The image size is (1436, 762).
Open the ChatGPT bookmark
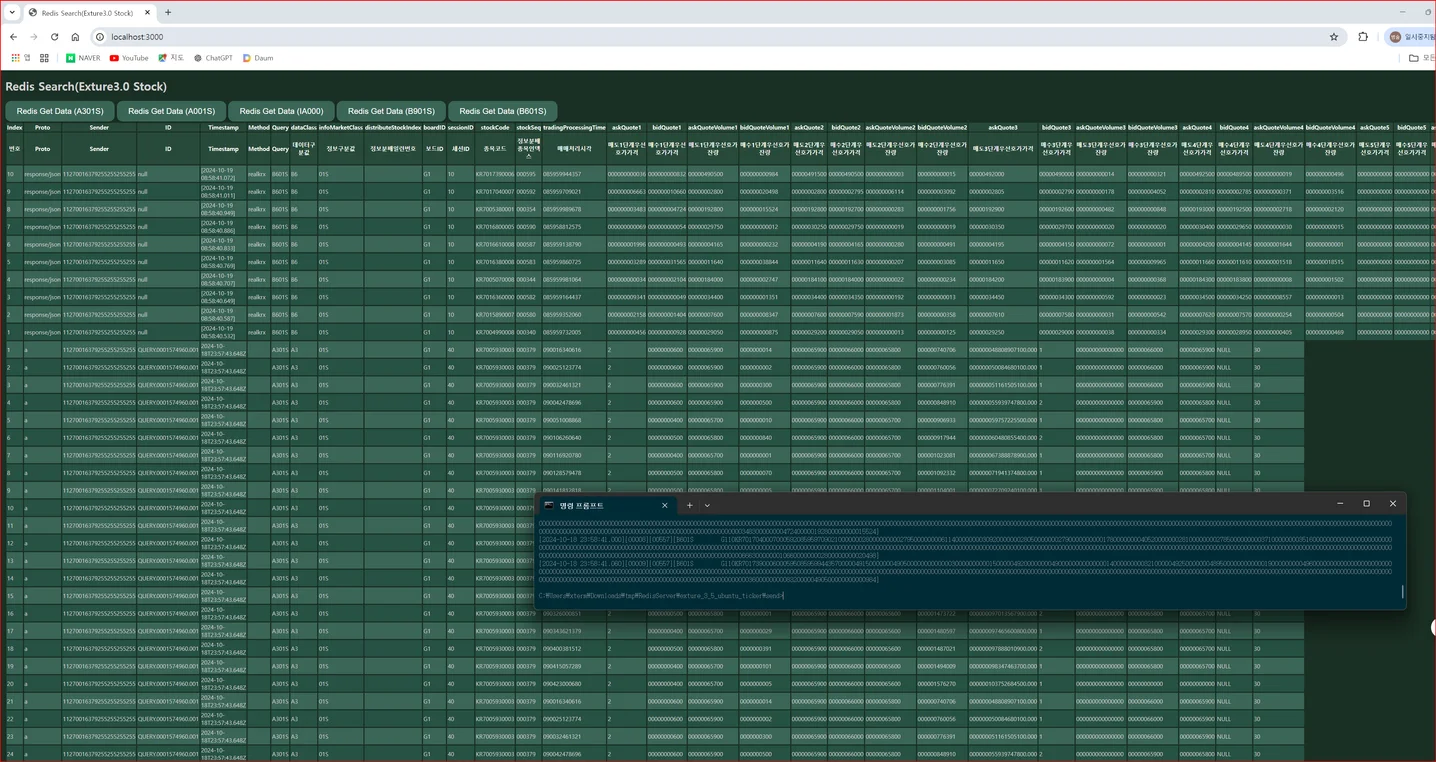coord(213,58)
